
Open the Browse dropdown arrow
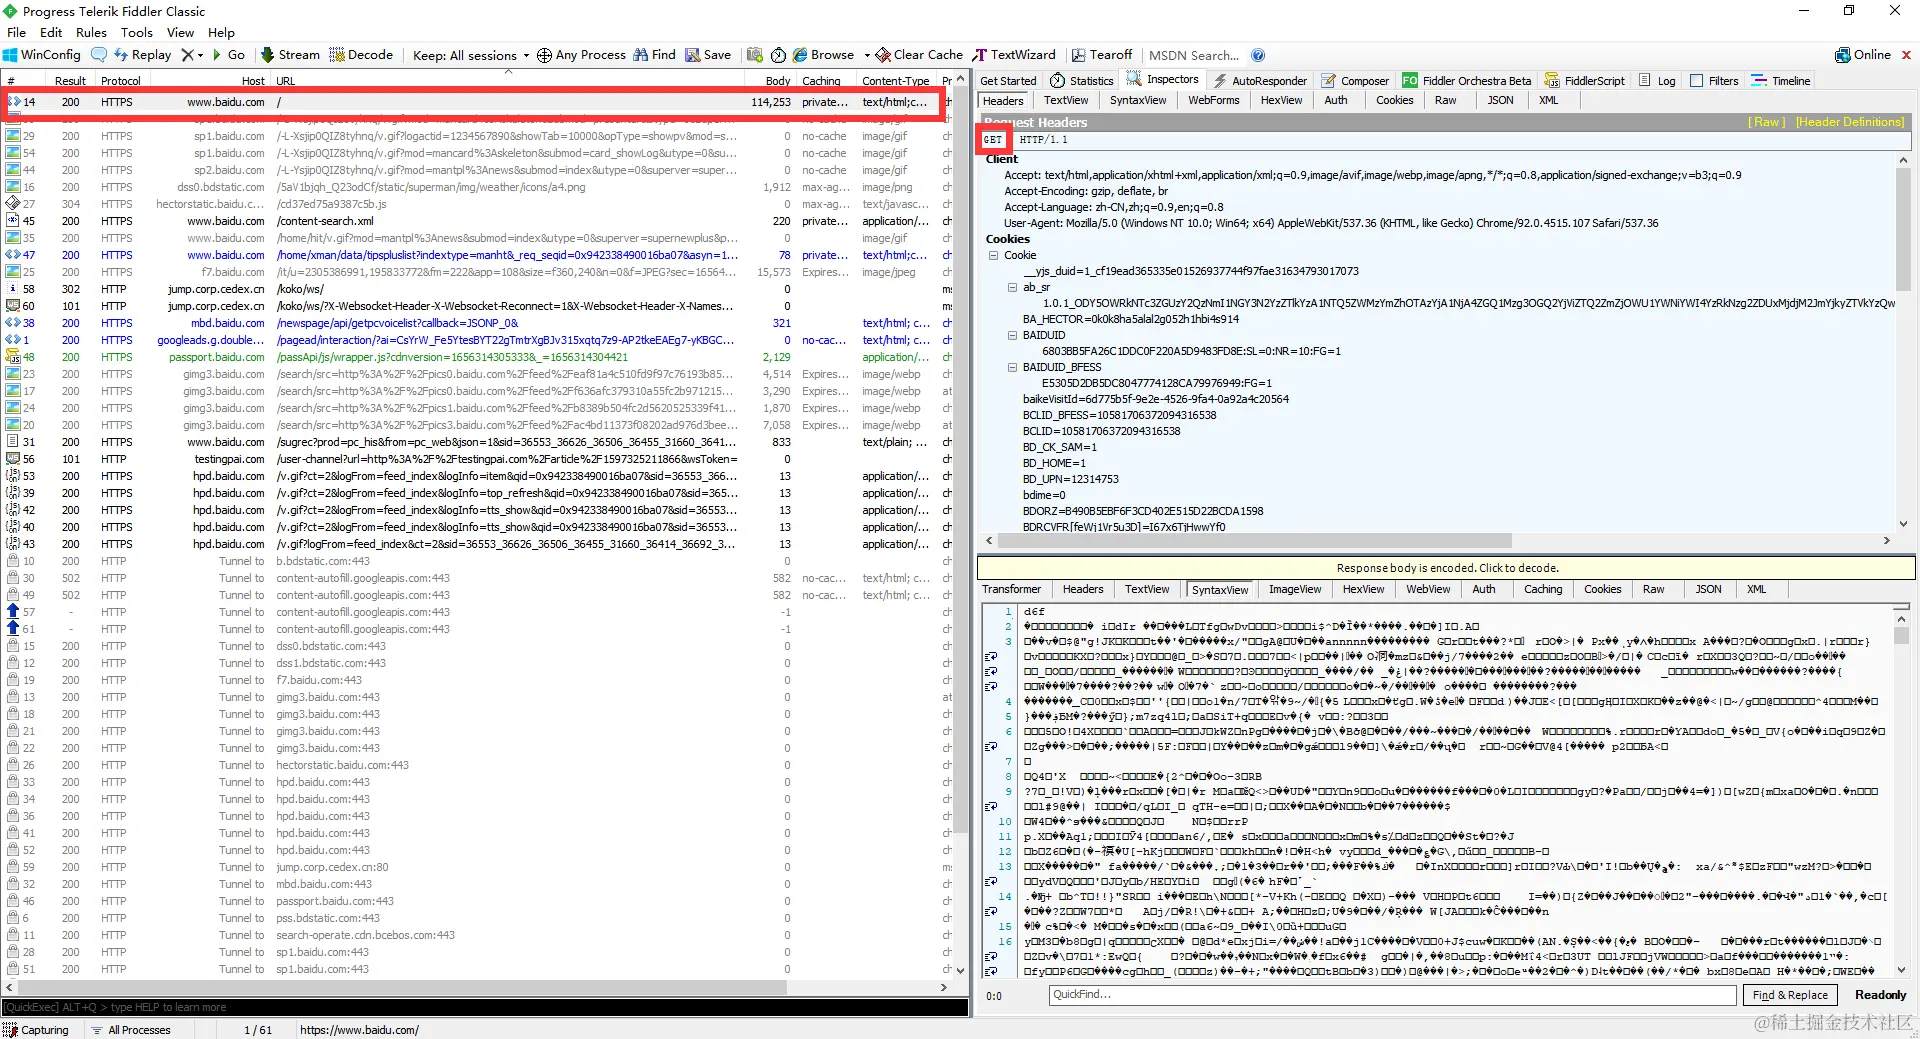(867, 56)
